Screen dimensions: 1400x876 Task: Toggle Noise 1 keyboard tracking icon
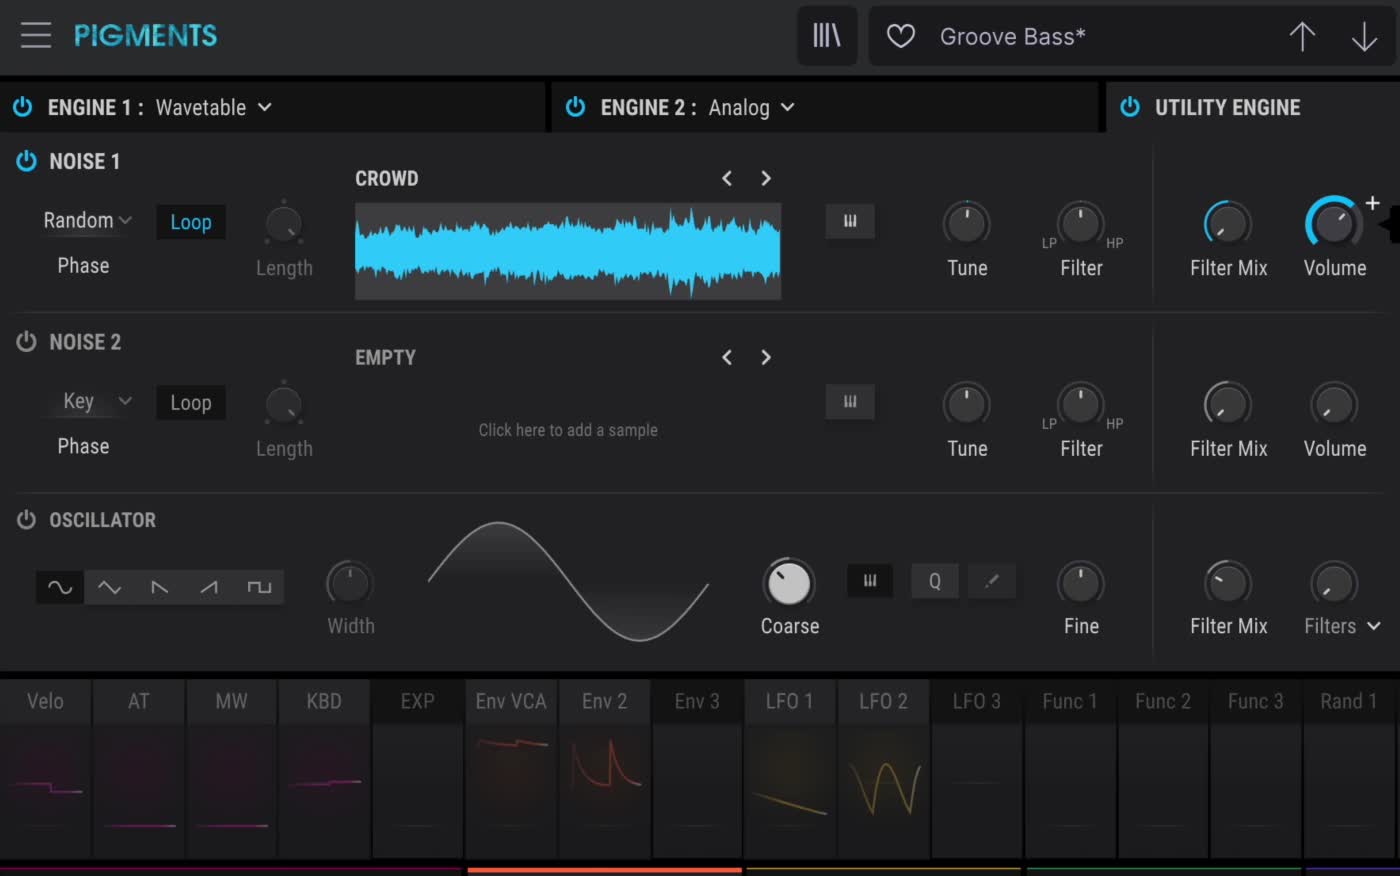[x=850, y=221]
